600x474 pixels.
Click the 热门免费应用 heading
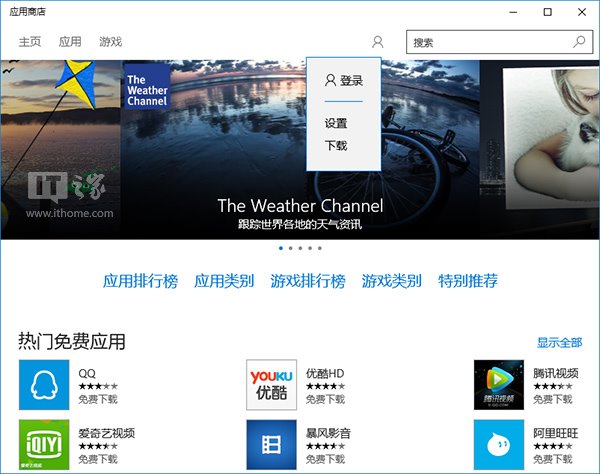[72, 341]
